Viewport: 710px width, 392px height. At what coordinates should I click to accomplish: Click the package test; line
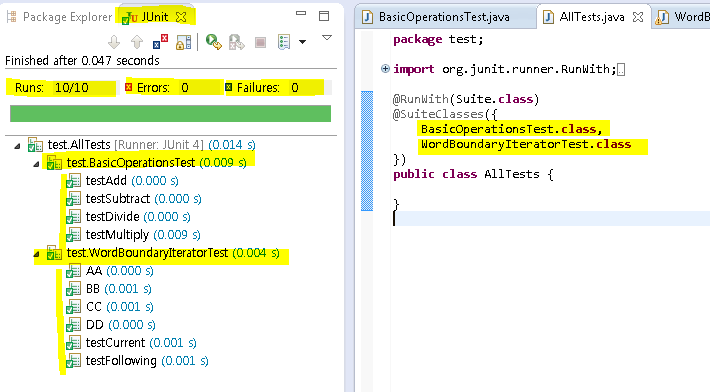pyautogui.click(x=438, y=39)
